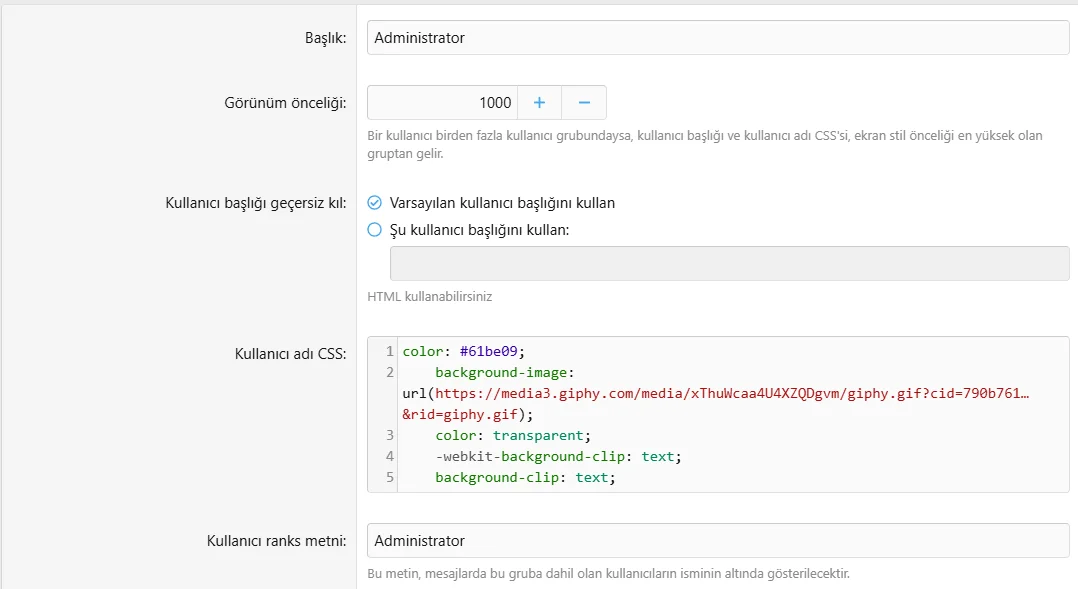Click the 'Kullanıcı adı CSS:' field label
The height and width of the screenshot is (589, 1078).
290,354
